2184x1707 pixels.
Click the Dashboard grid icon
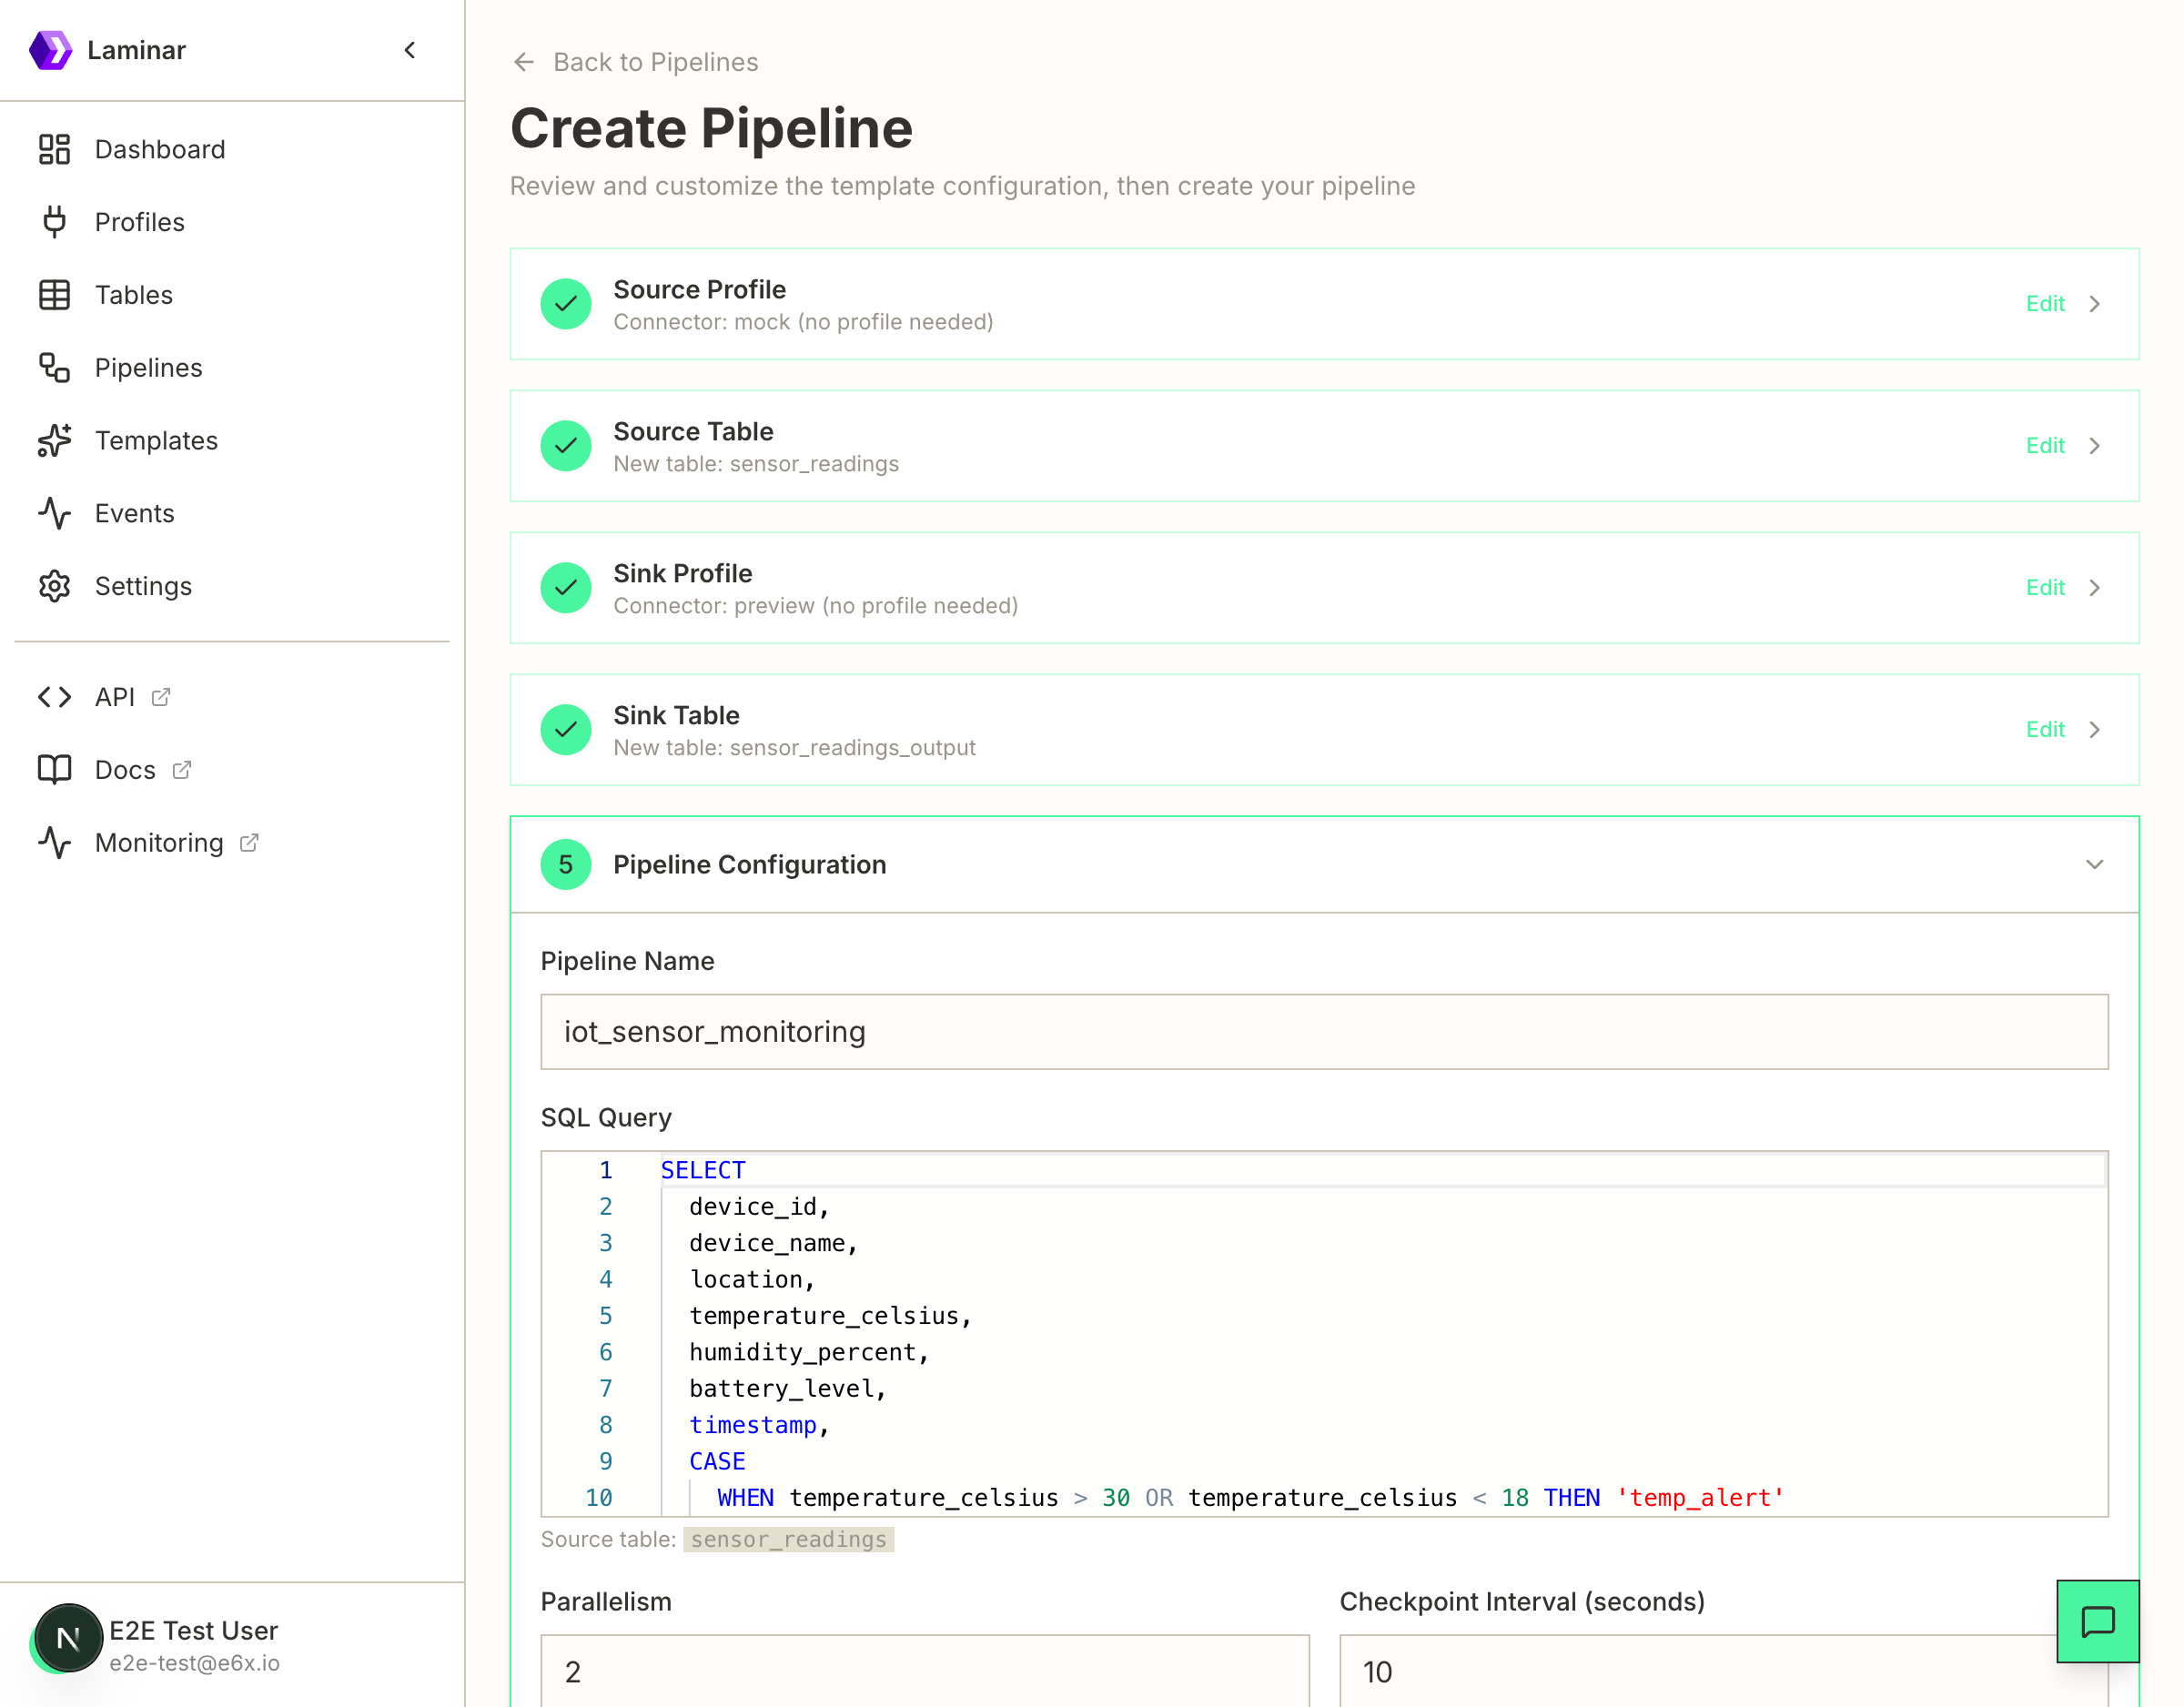pyautogui.click(x=54, y=149)
